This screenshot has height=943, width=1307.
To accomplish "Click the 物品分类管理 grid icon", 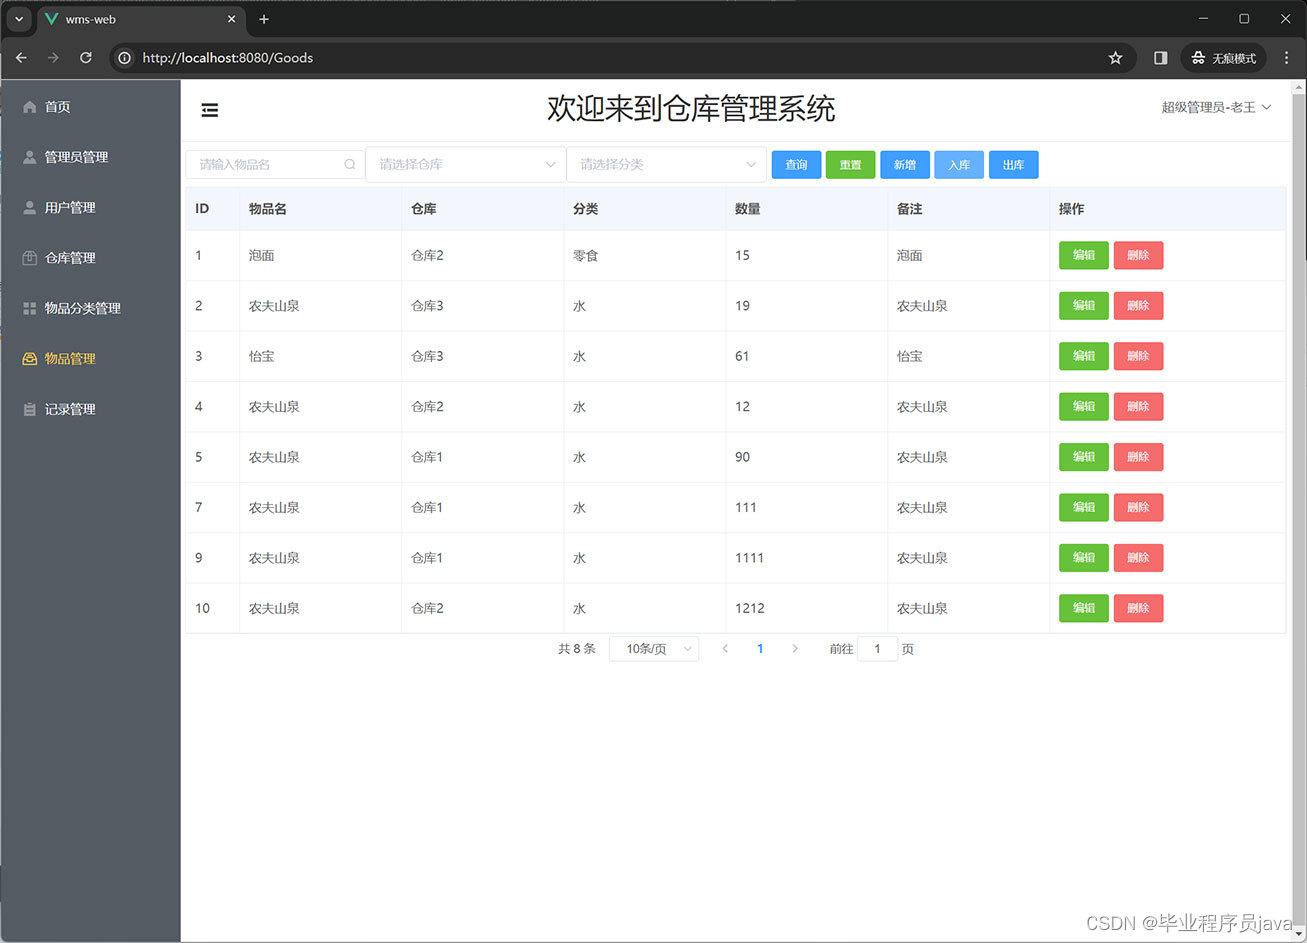I will click(30, 308).
